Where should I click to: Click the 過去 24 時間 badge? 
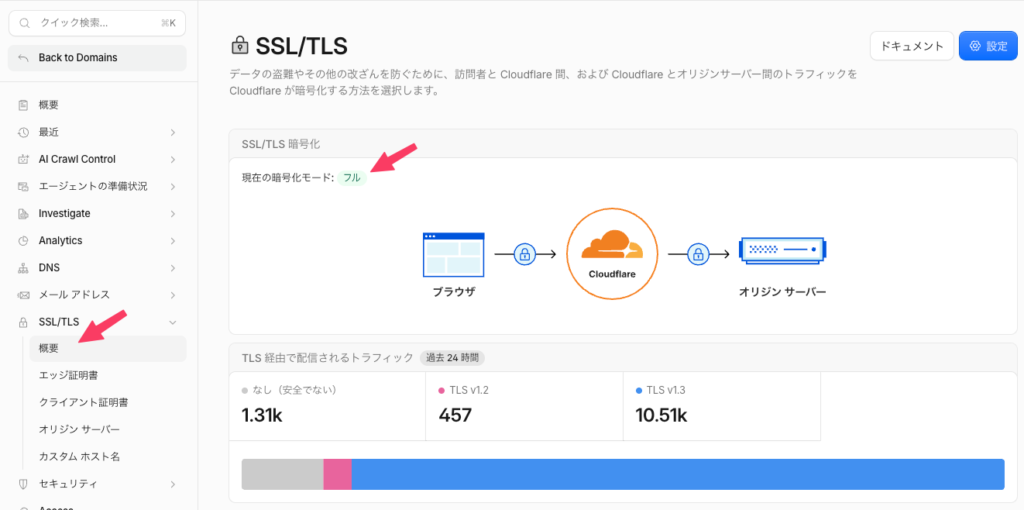pos(452,358)
